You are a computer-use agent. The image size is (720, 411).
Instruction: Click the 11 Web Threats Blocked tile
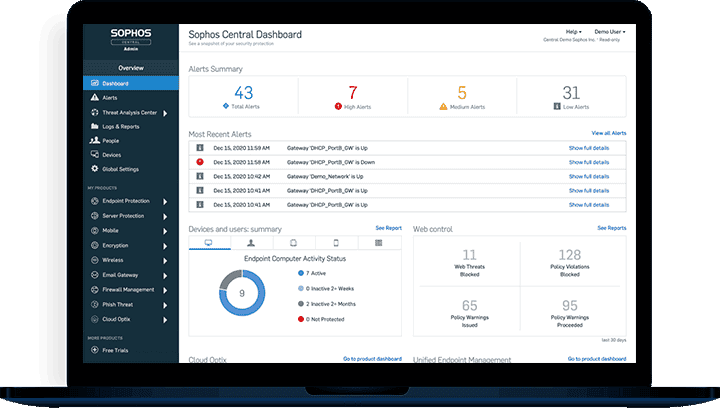coord(469,263)
